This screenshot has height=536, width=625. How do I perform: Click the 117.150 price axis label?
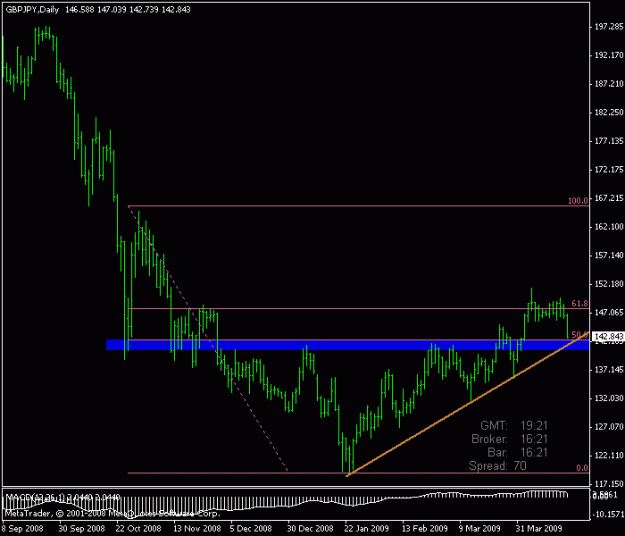[609, 484]
